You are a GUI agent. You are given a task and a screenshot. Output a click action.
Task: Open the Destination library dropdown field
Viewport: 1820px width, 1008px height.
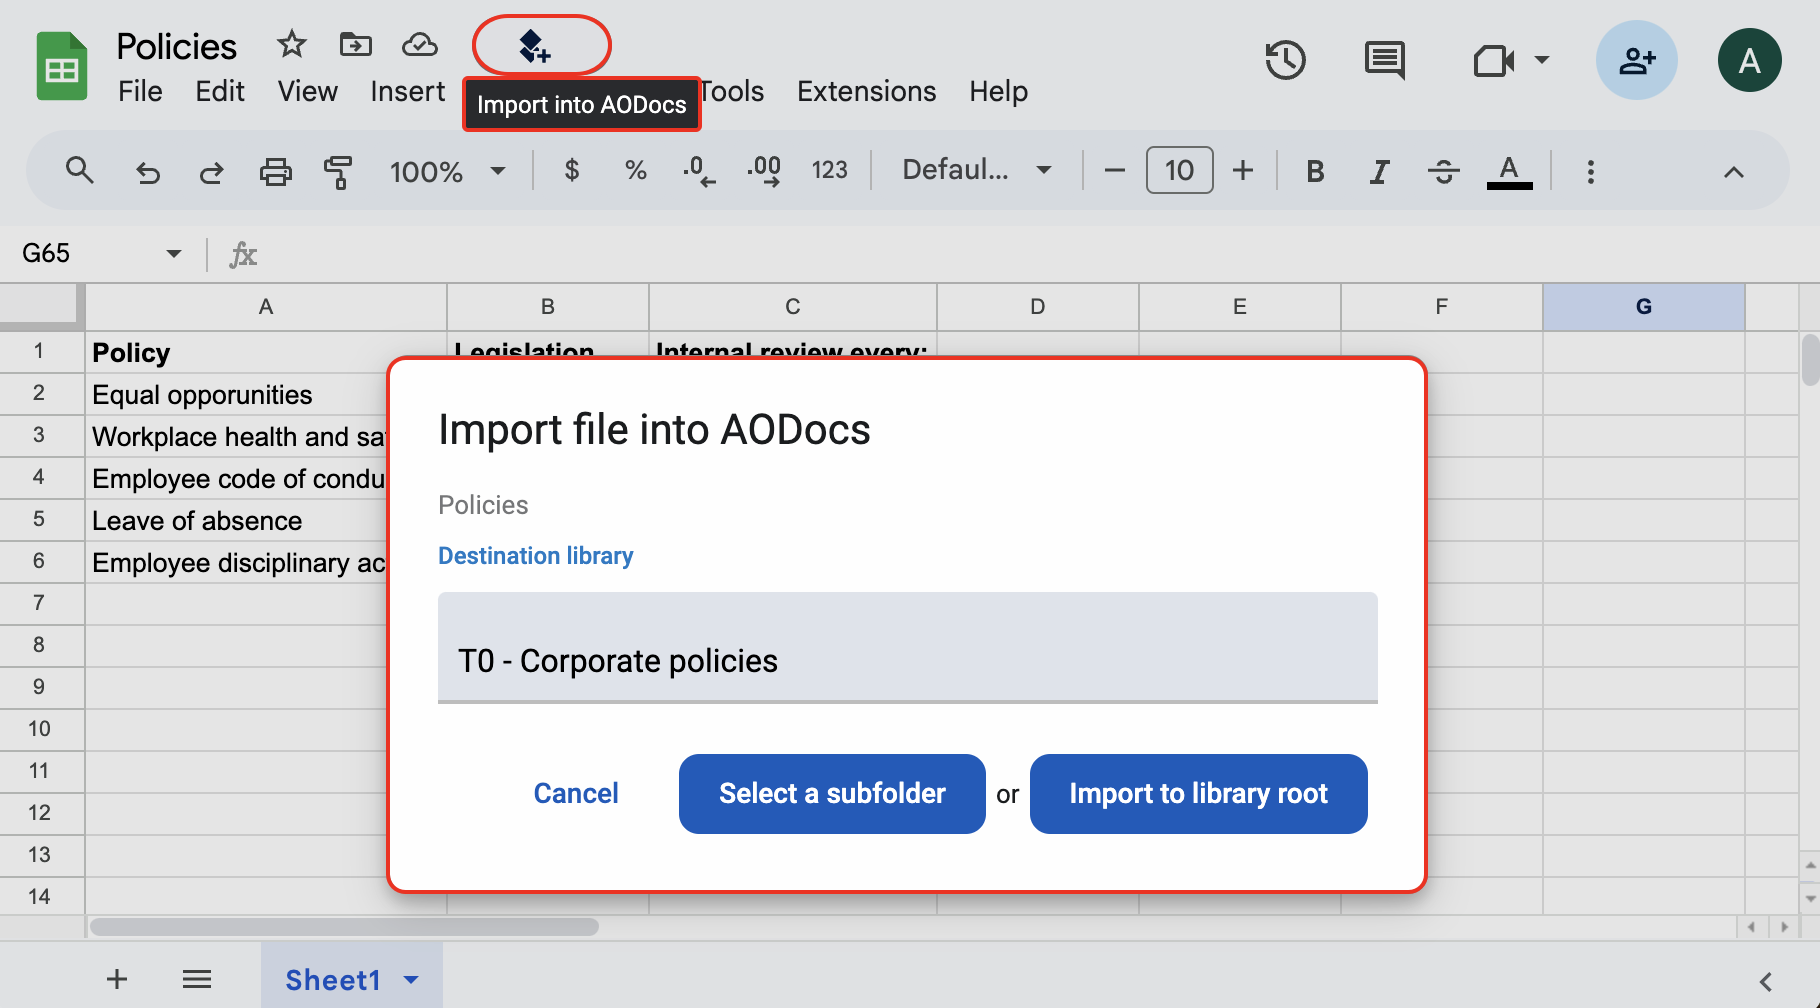907,648
